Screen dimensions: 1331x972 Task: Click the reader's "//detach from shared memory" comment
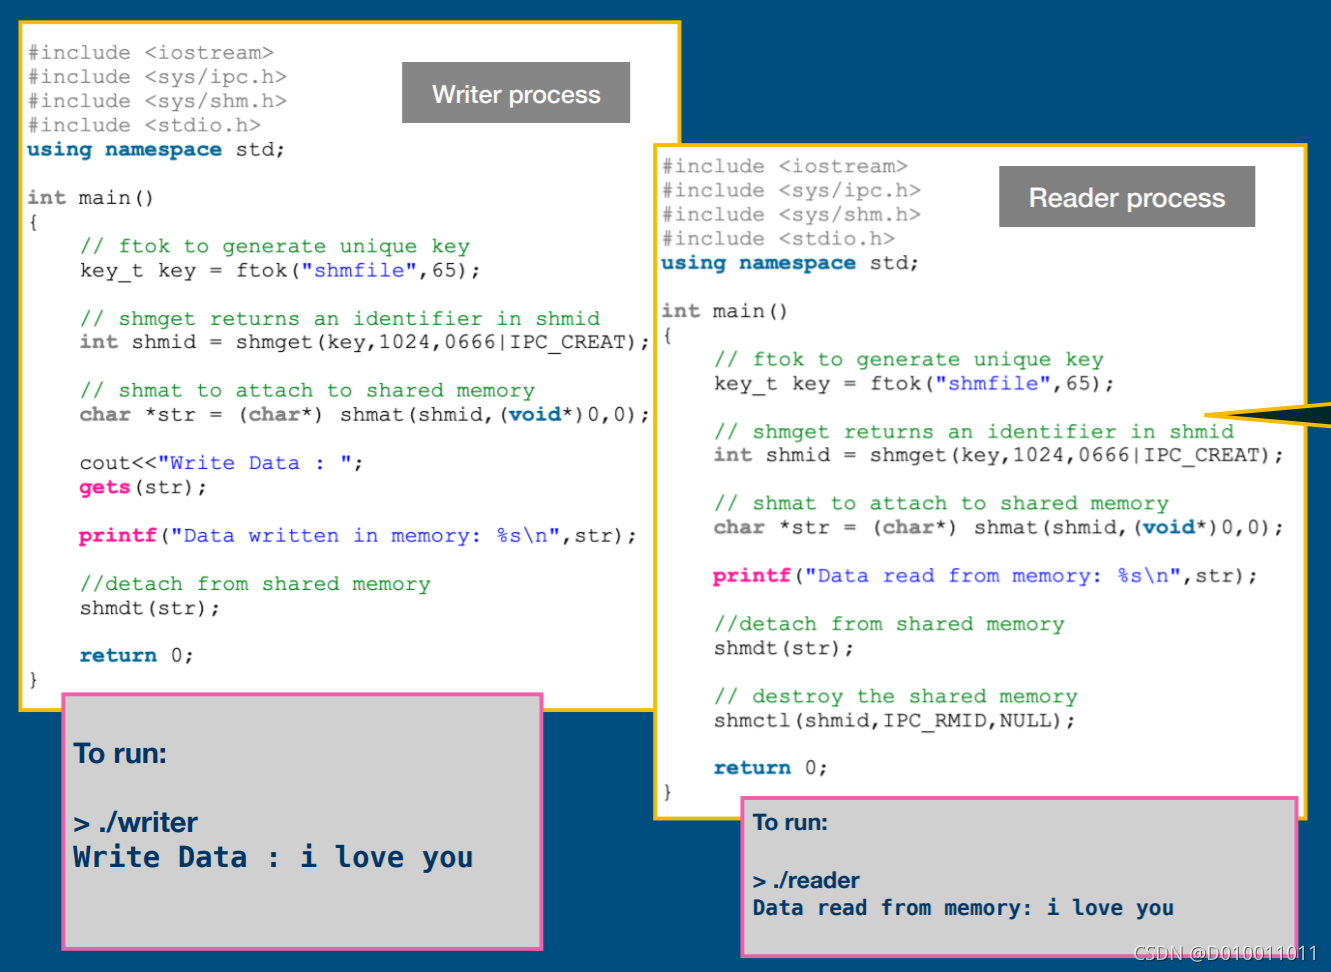(x=889, y=624)
